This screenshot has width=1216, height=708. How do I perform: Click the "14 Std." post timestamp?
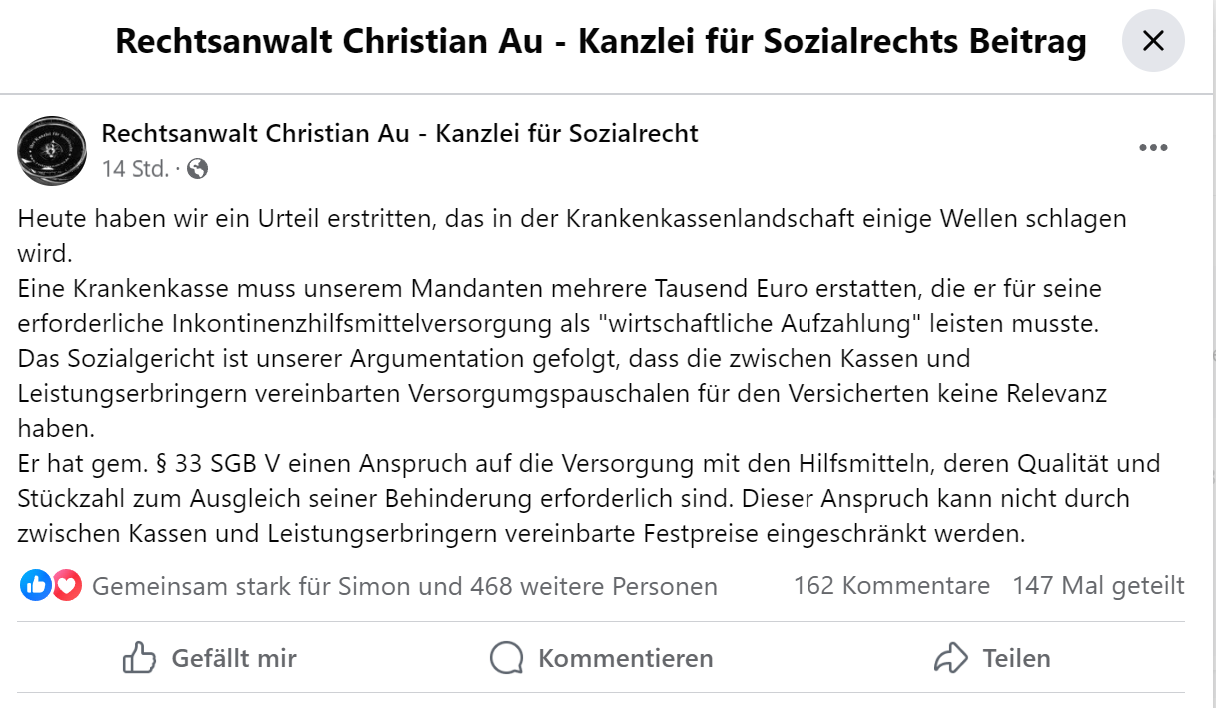135,169
